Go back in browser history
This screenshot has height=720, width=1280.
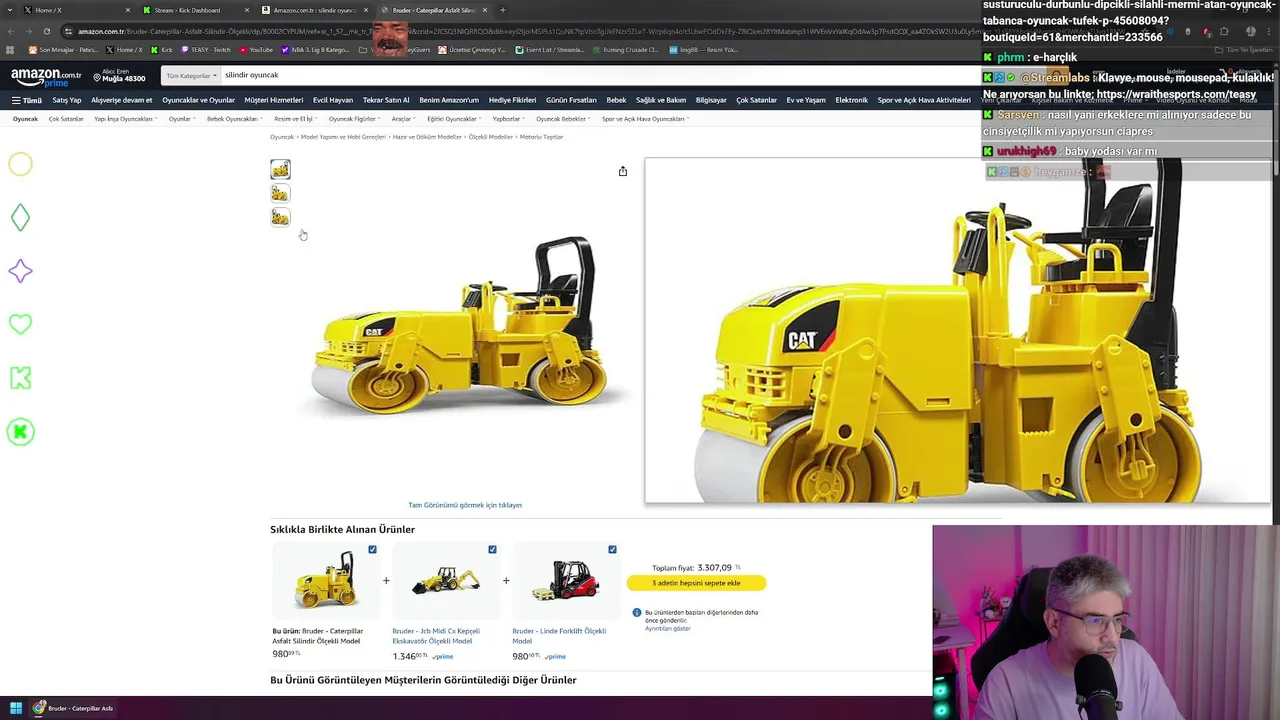12,31
